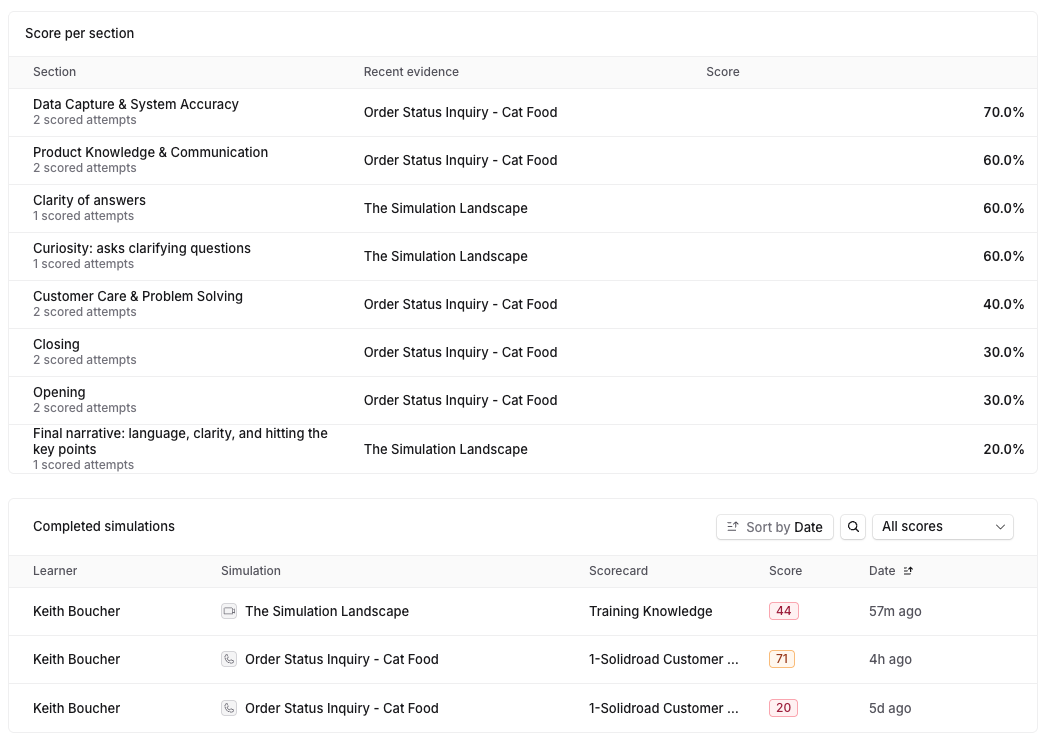Click the 70.0% score value
Screen dimensions: 1056x749
coord(1003,112)
